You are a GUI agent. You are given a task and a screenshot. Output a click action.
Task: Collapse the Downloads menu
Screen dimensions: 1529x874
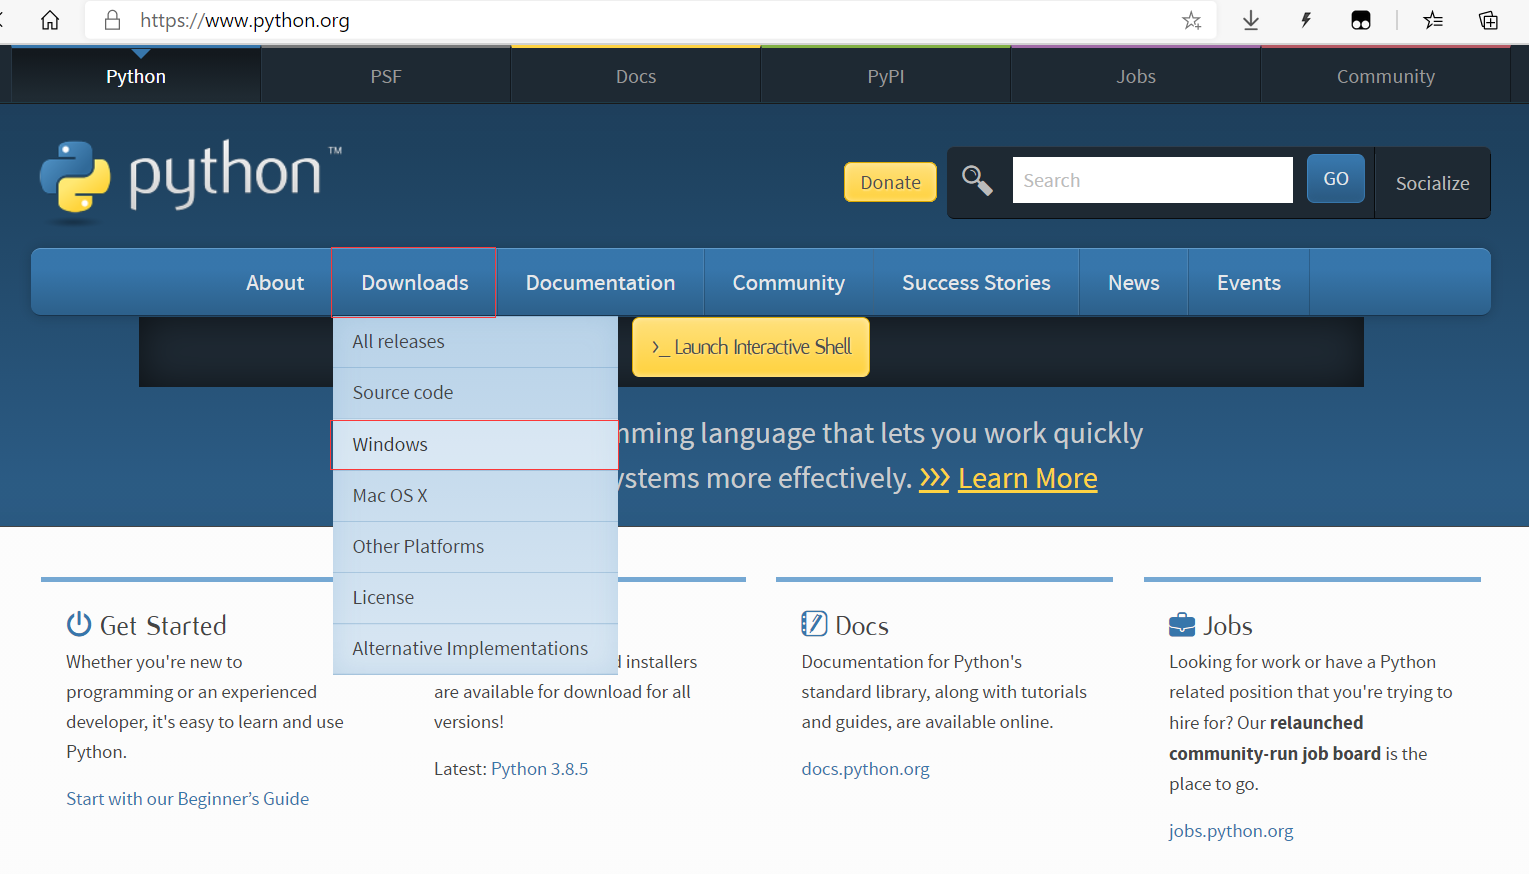(415, 283)
